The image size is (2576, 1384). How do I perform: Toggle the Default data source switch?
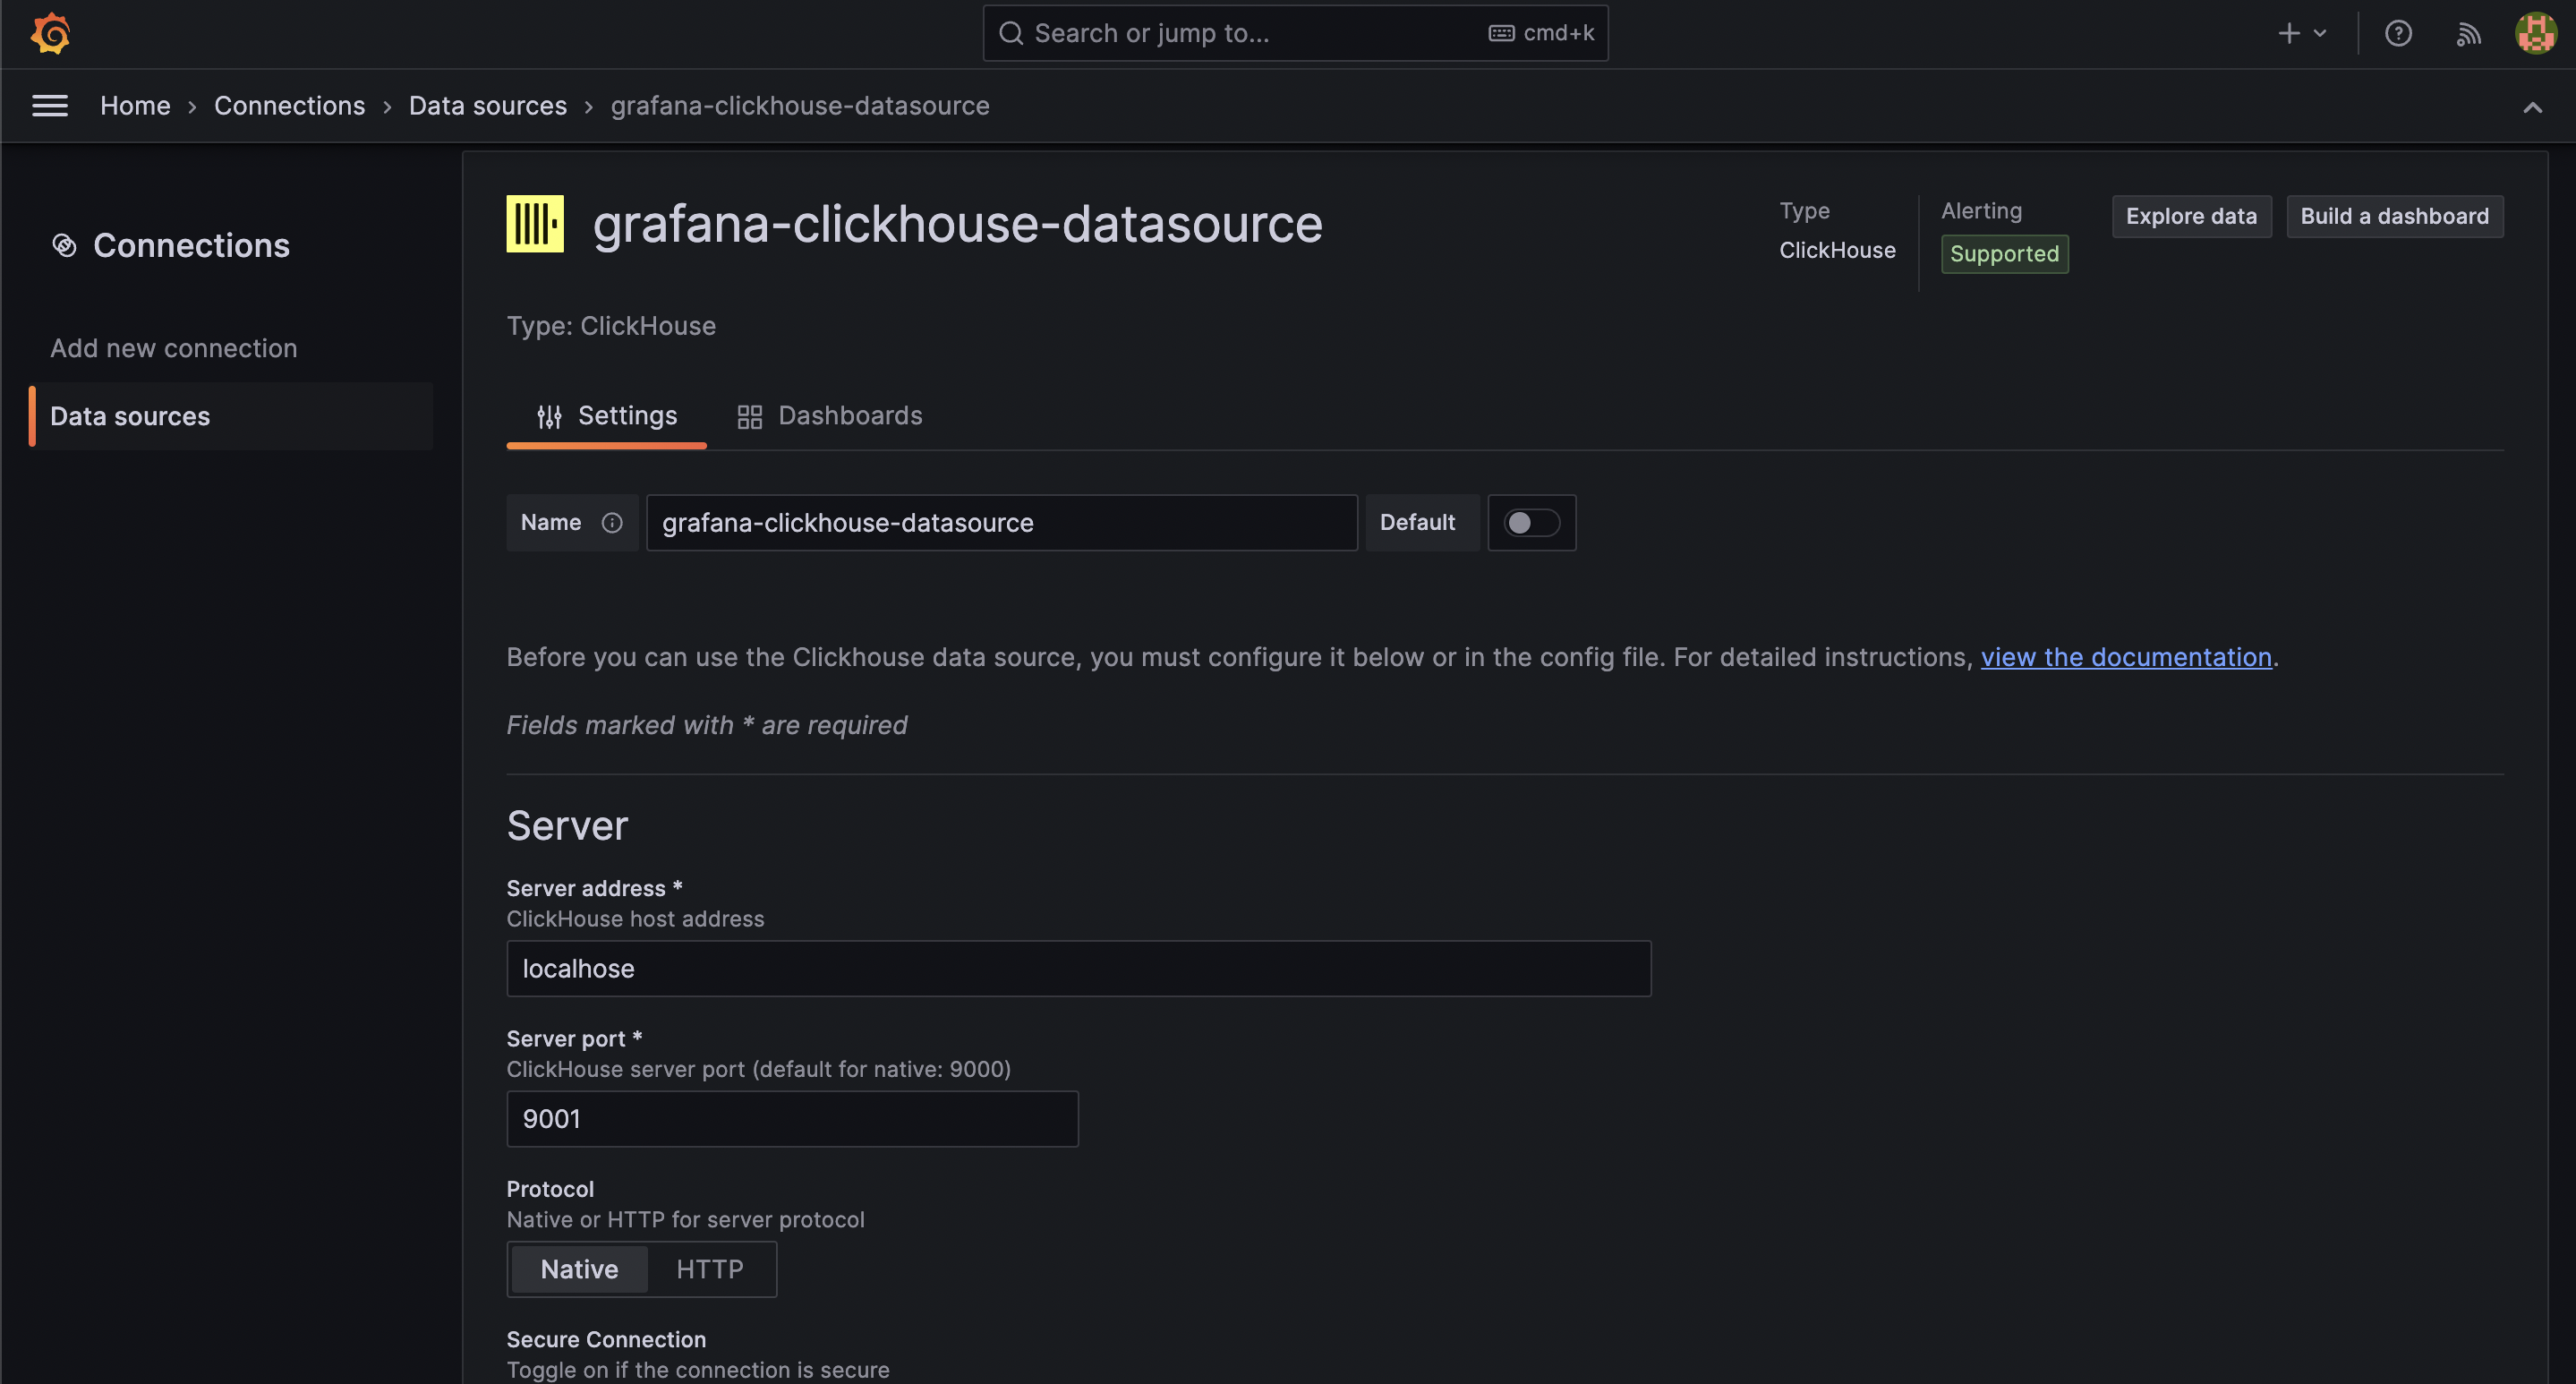pyautogui.click(x=1531, y=523)
